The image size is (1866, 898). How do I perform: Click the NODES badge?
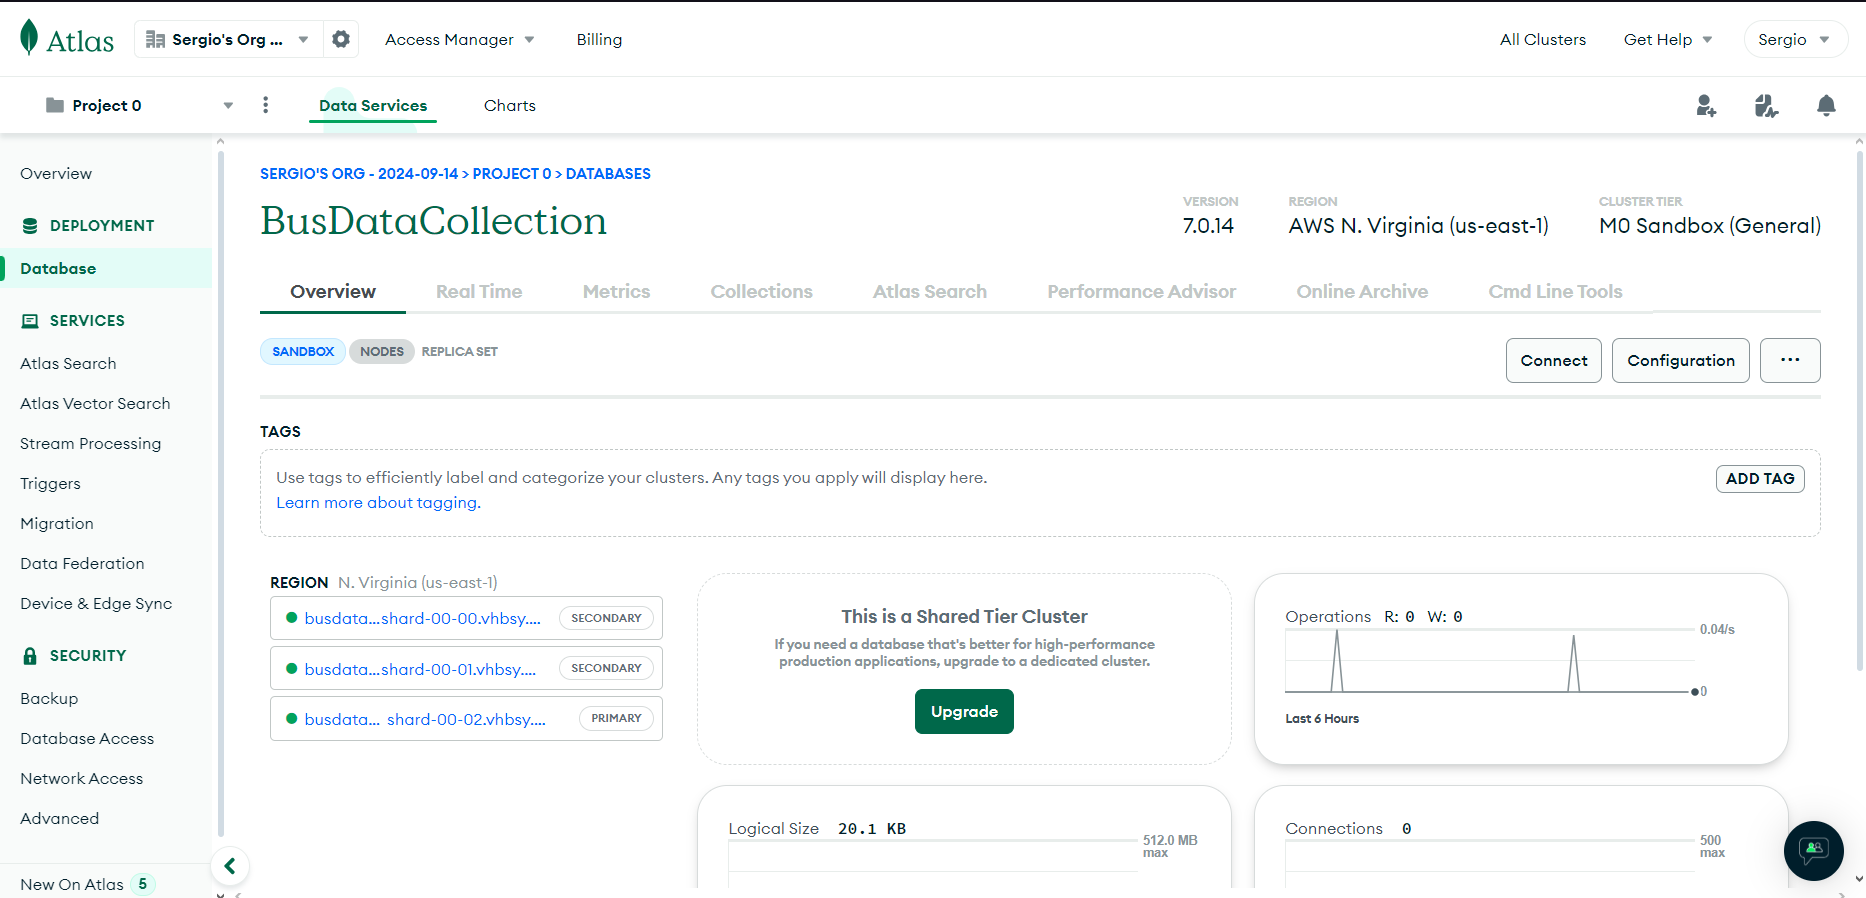[x=382, y=351]
